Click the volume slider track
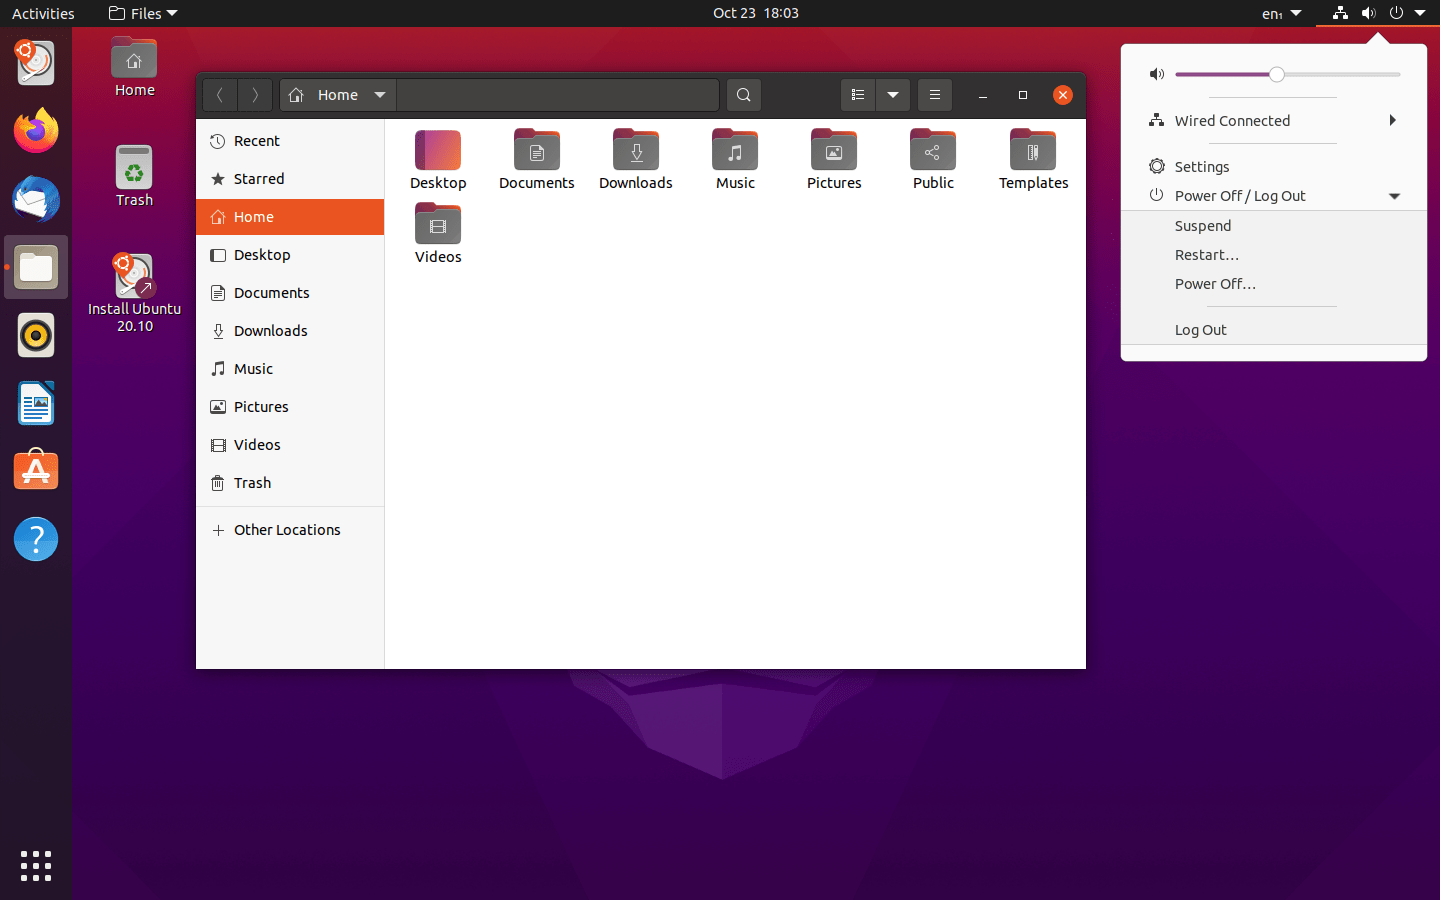 tap(1340, 75)
